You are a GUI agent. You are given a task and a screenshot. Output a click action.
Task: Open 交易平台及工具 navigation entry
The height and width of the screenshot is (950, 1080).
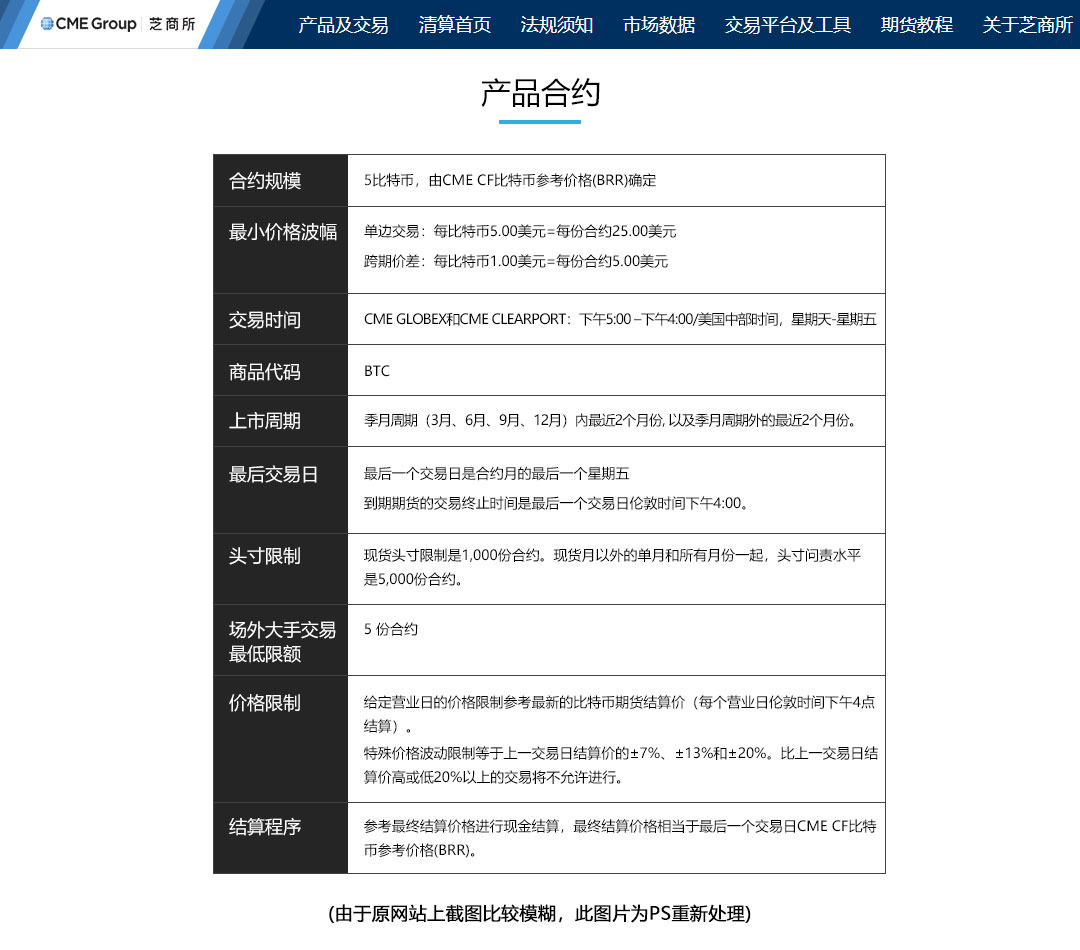click(787, 27)
